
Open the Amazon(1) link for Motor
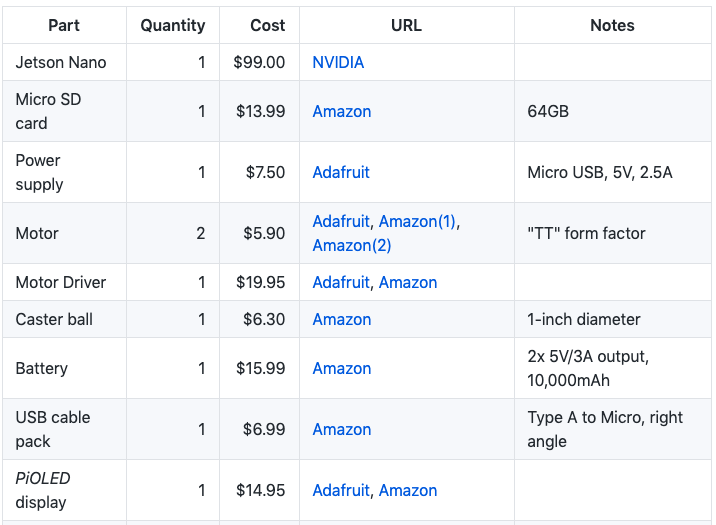pos(417,221)
